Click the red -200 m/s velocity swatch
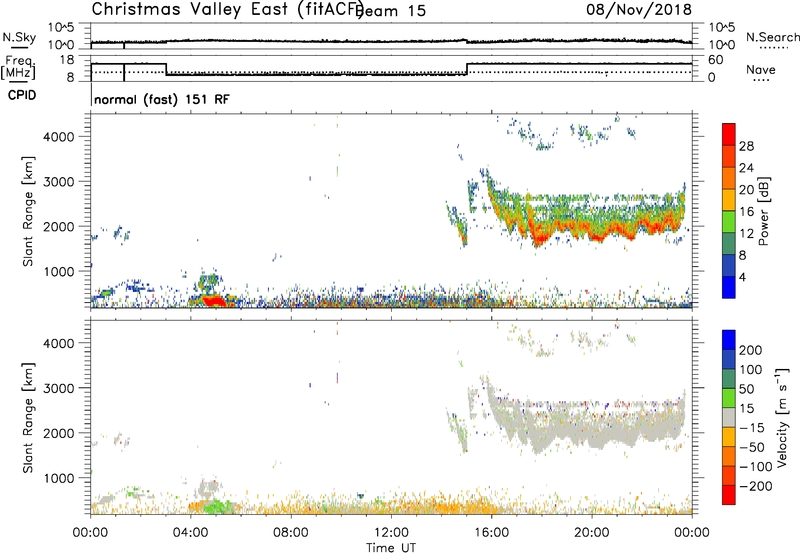800x554 pixels. [x=729, y=495]
